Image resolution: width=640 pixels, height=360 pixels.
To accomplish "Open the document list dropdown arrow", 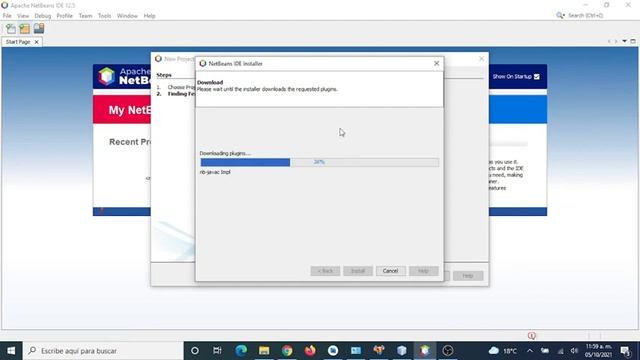I will [x=624, y=41].
